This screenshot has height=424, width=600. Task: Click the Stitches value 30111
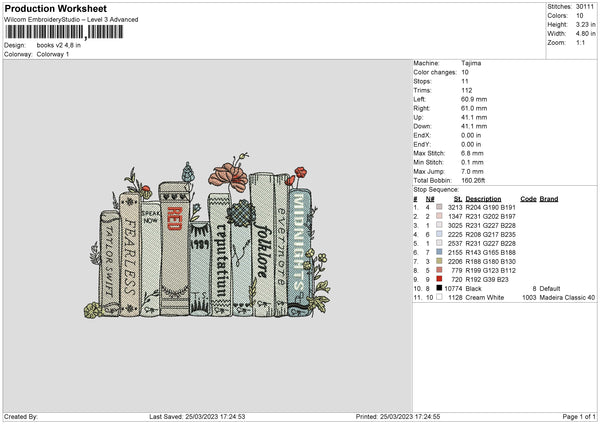(x=585, y=7)
